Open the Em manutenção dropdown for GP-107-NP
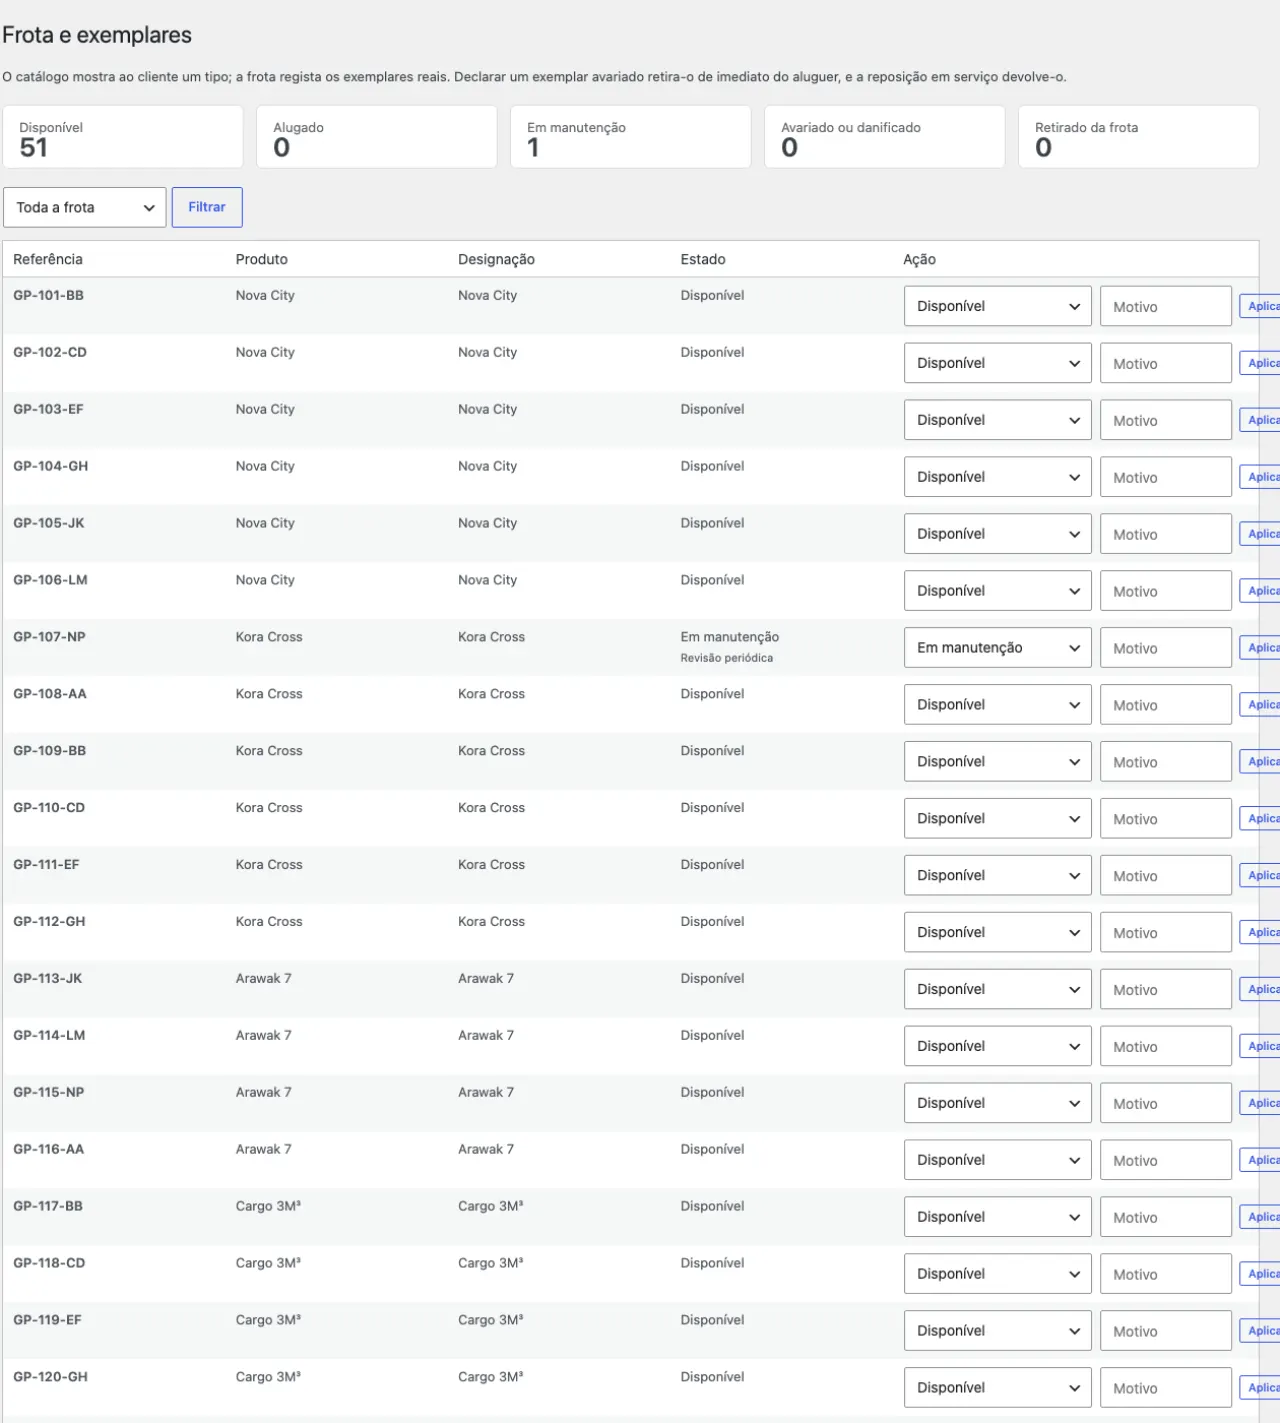The height and width of the screenshot is (1423, 1280). pos(997,648)
